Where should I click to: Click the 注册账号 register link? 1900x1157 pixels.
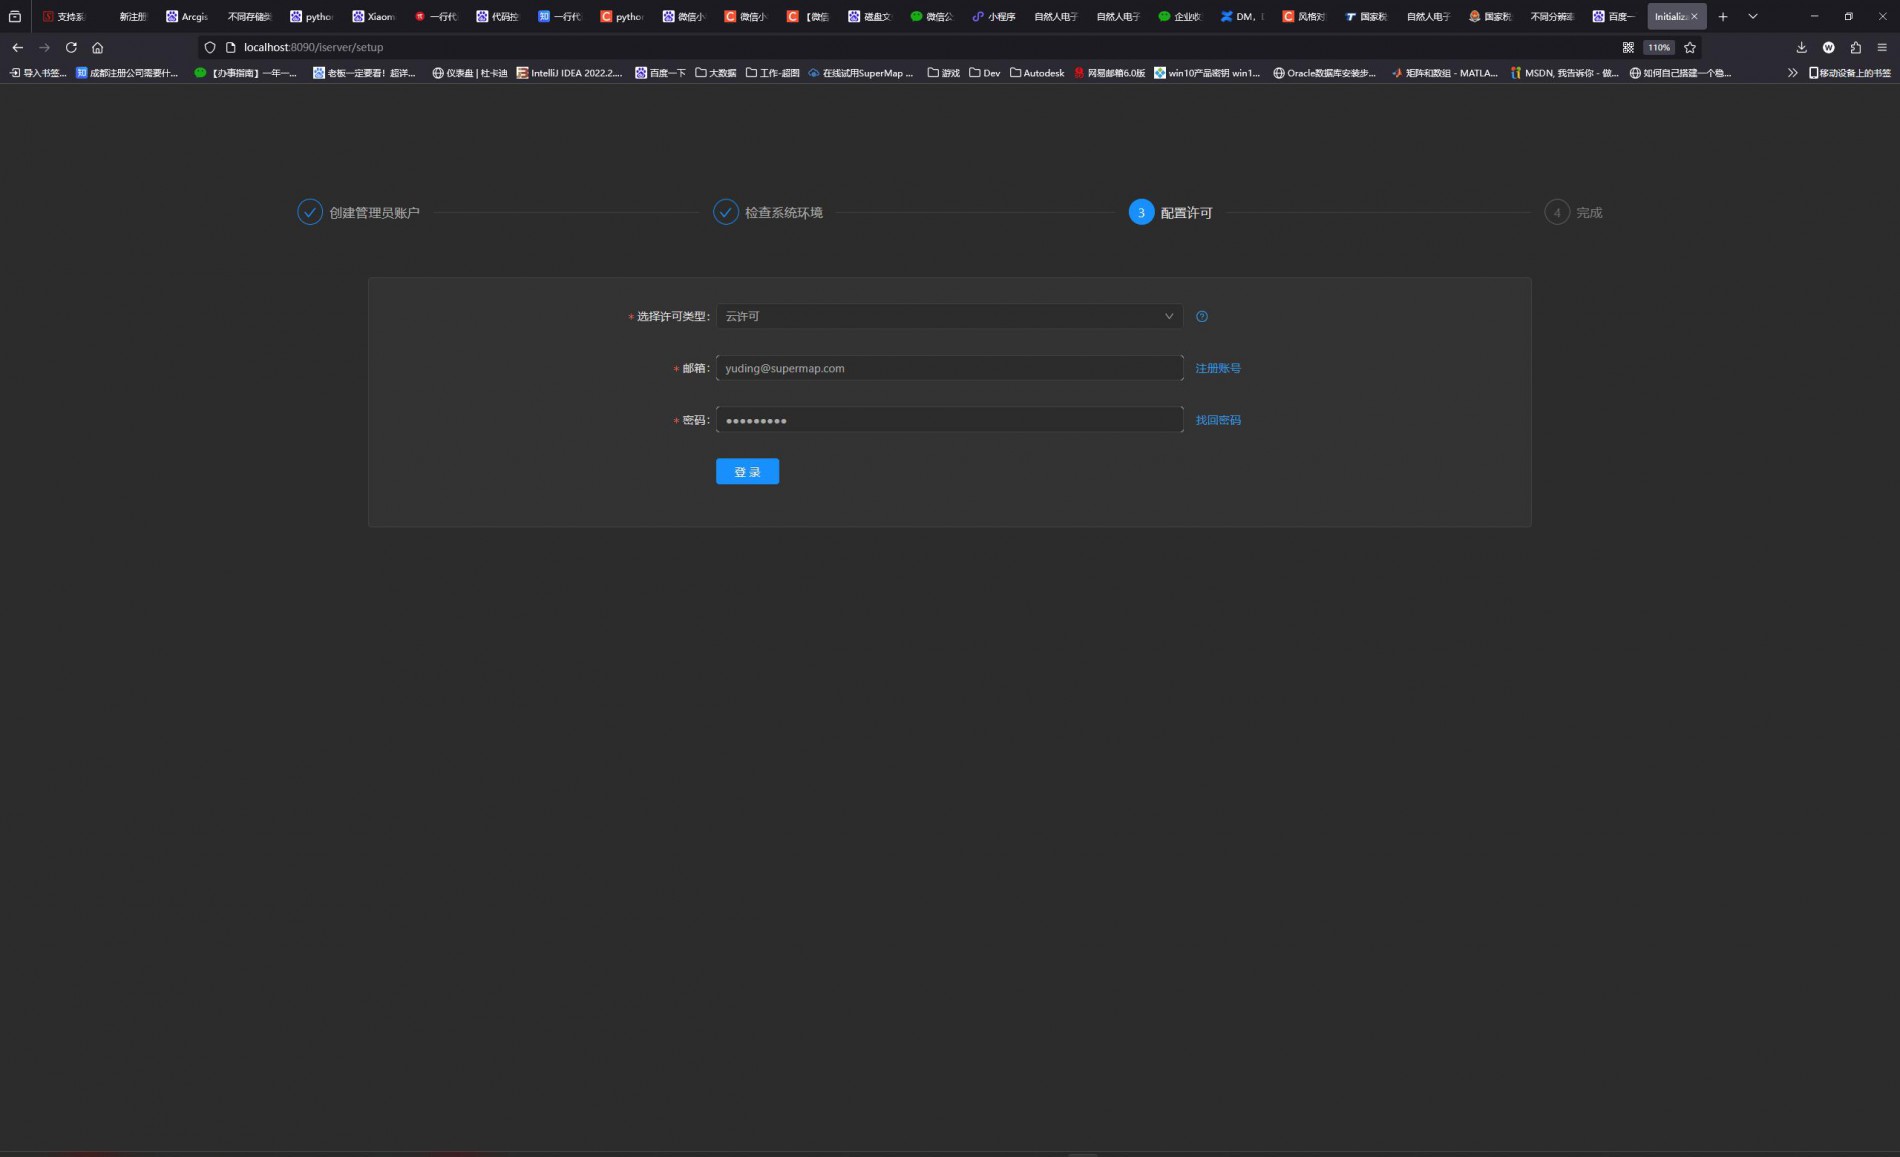(x=1218, y=368)
